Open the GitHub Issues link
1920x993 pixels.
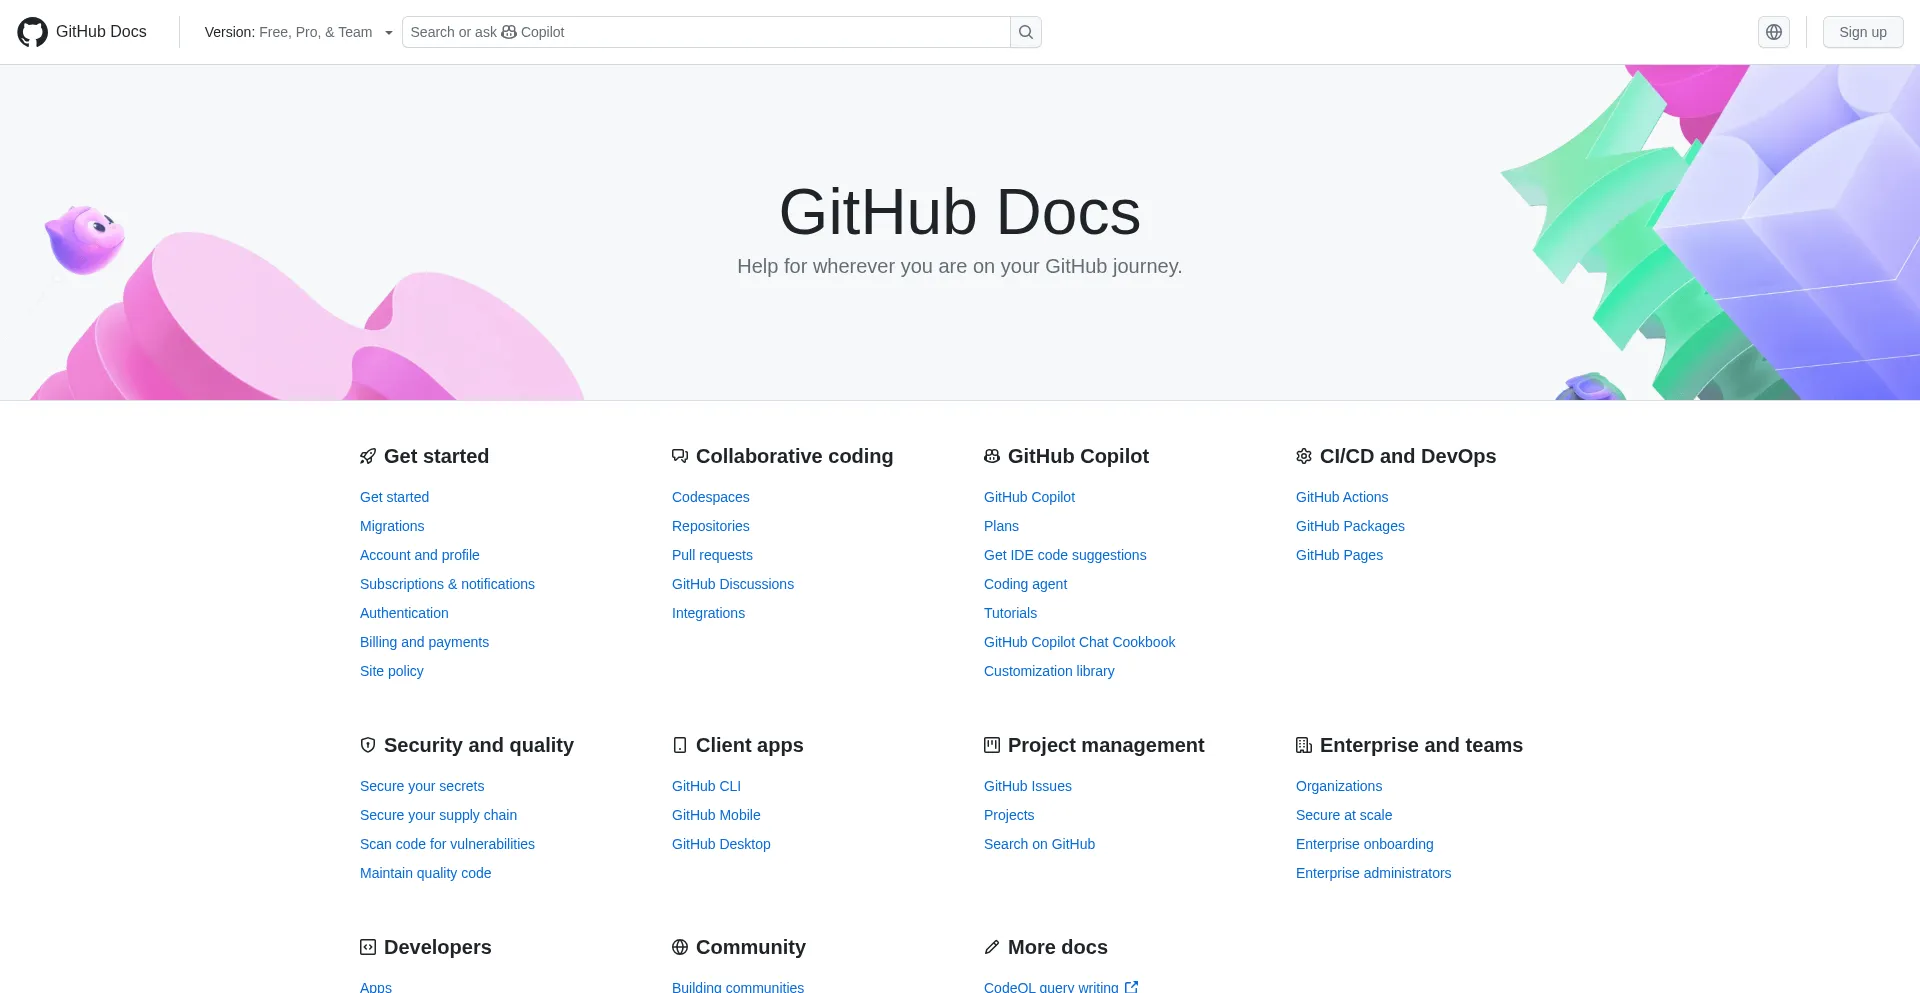(1027, 786)
